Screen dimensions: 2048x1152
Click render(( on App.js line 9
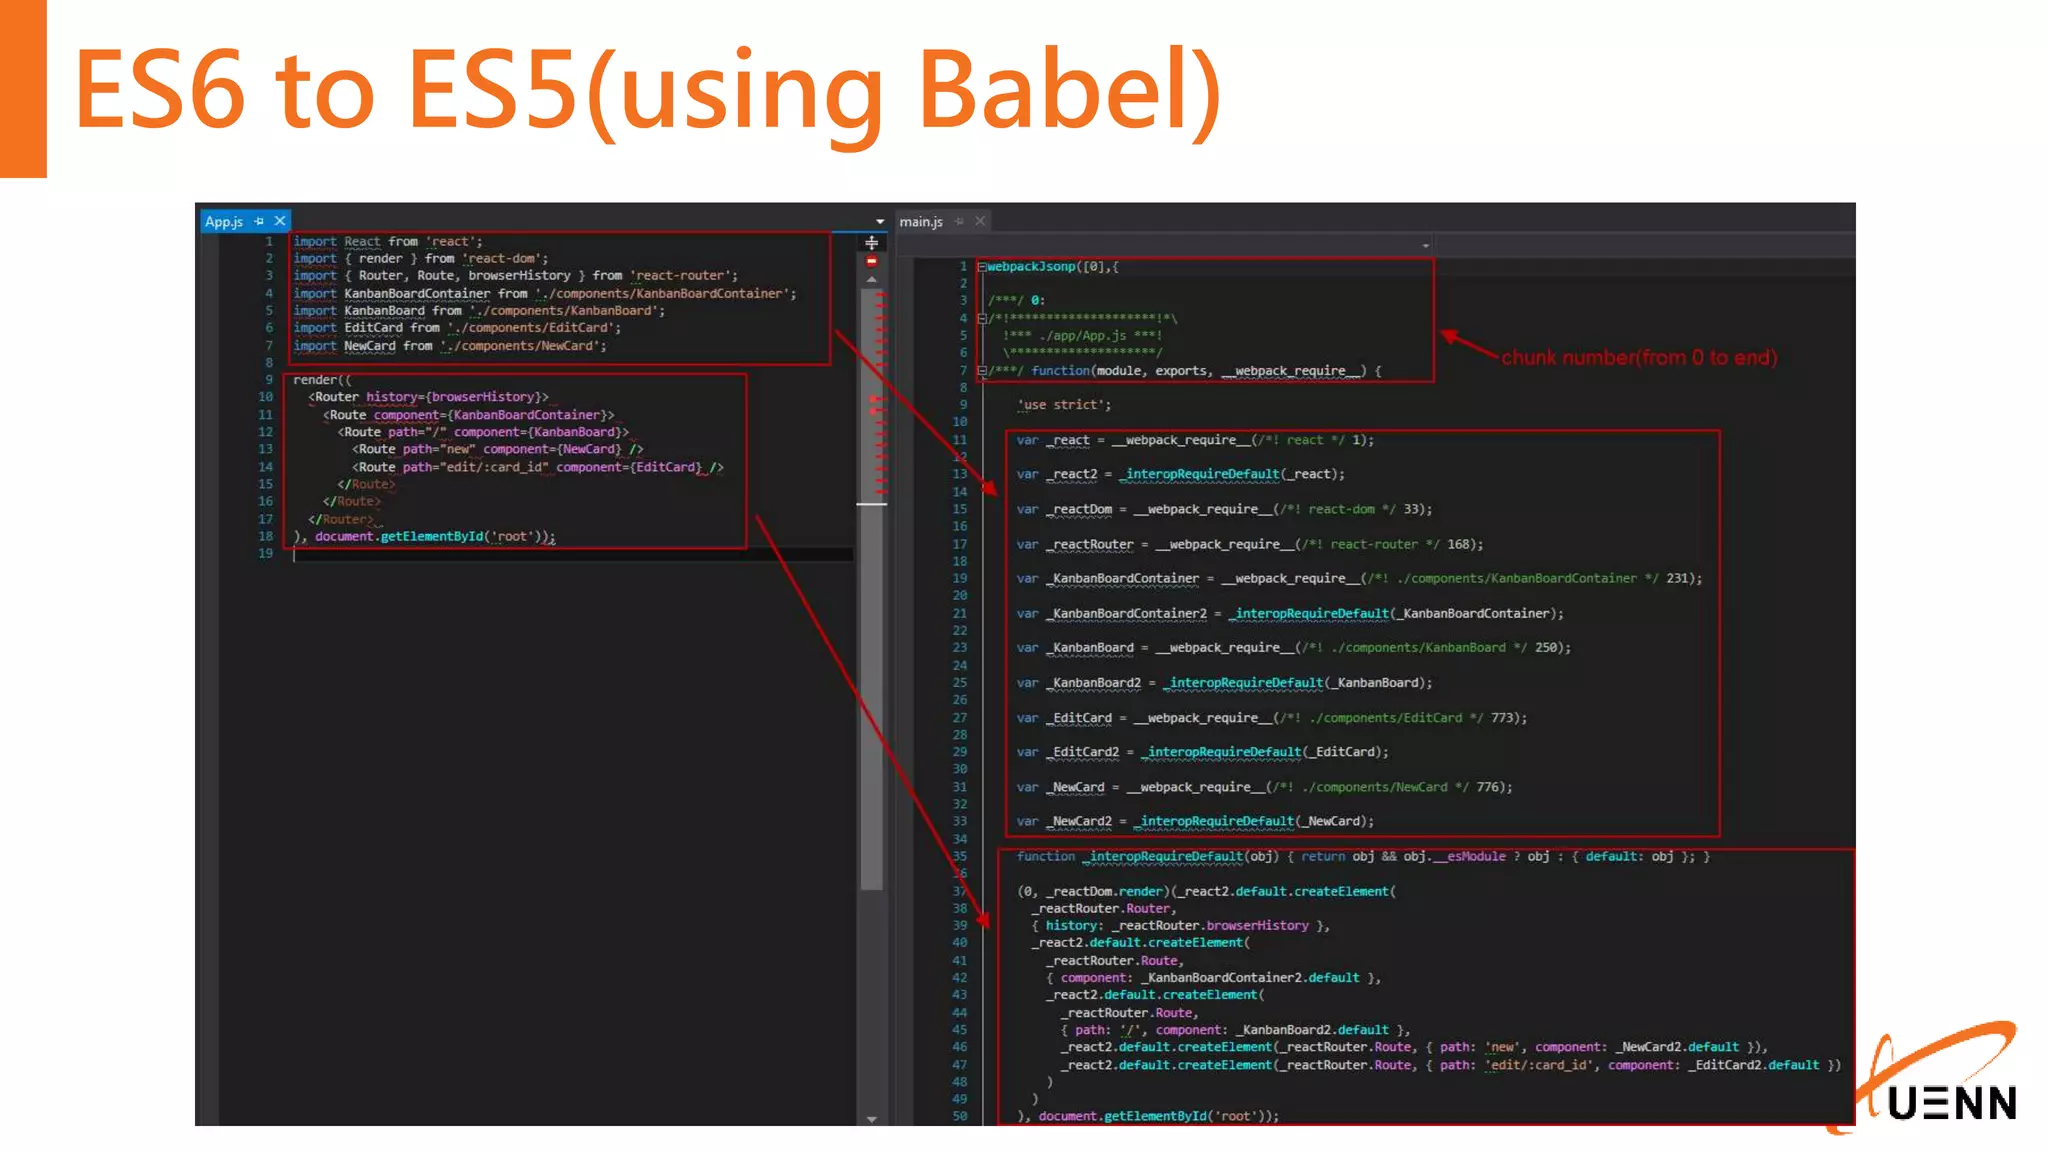322,380
